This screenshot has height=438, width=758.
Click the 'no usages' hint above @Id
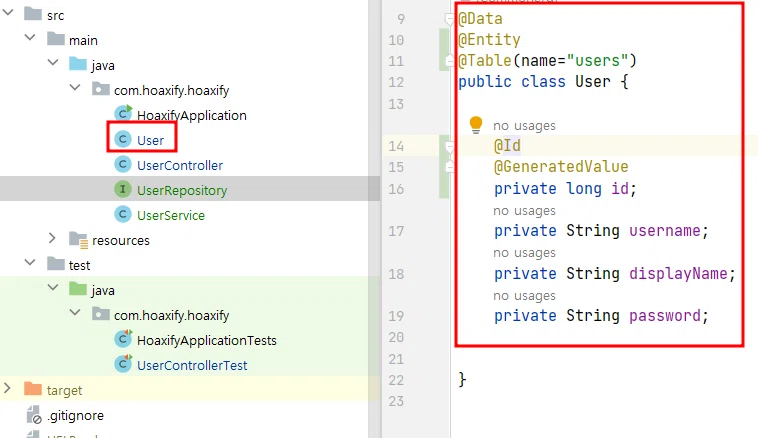pos(525,126)
